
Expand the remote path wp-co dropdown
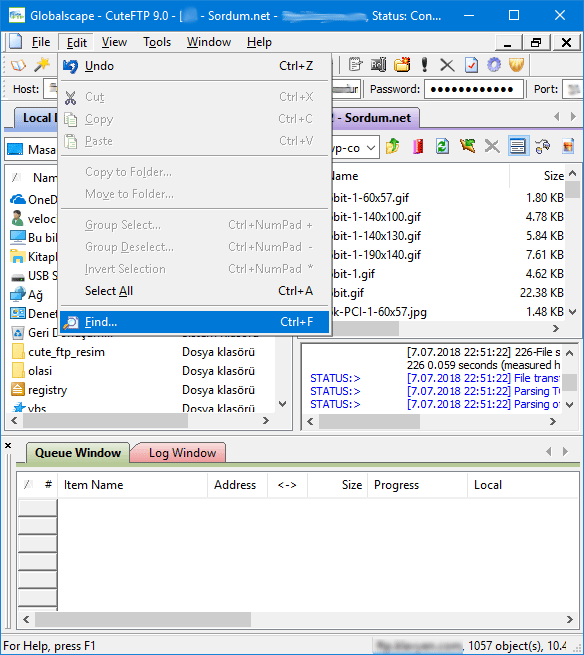click(x=371, y=147)
